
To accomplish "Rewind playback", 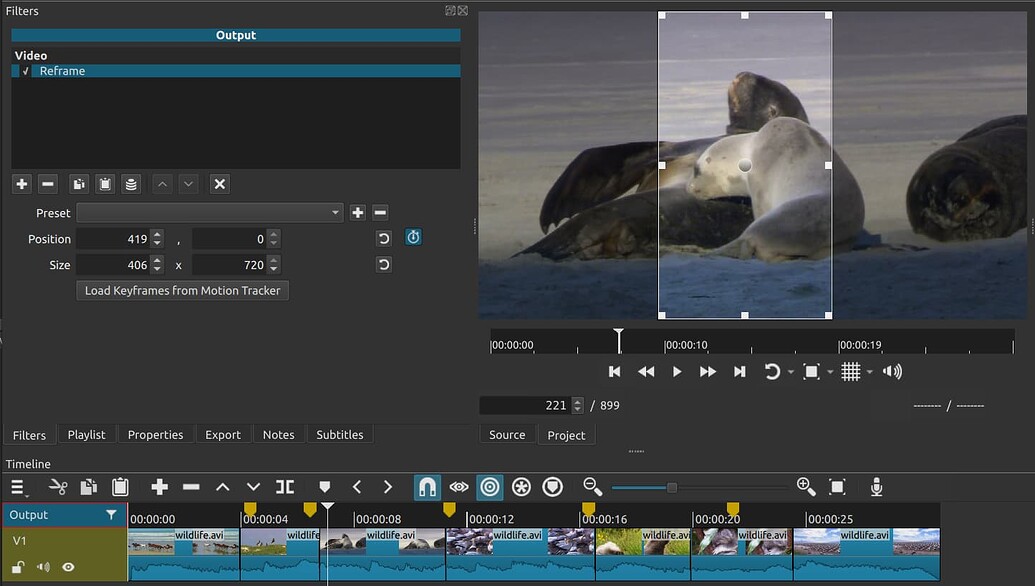I will (646, 372).
